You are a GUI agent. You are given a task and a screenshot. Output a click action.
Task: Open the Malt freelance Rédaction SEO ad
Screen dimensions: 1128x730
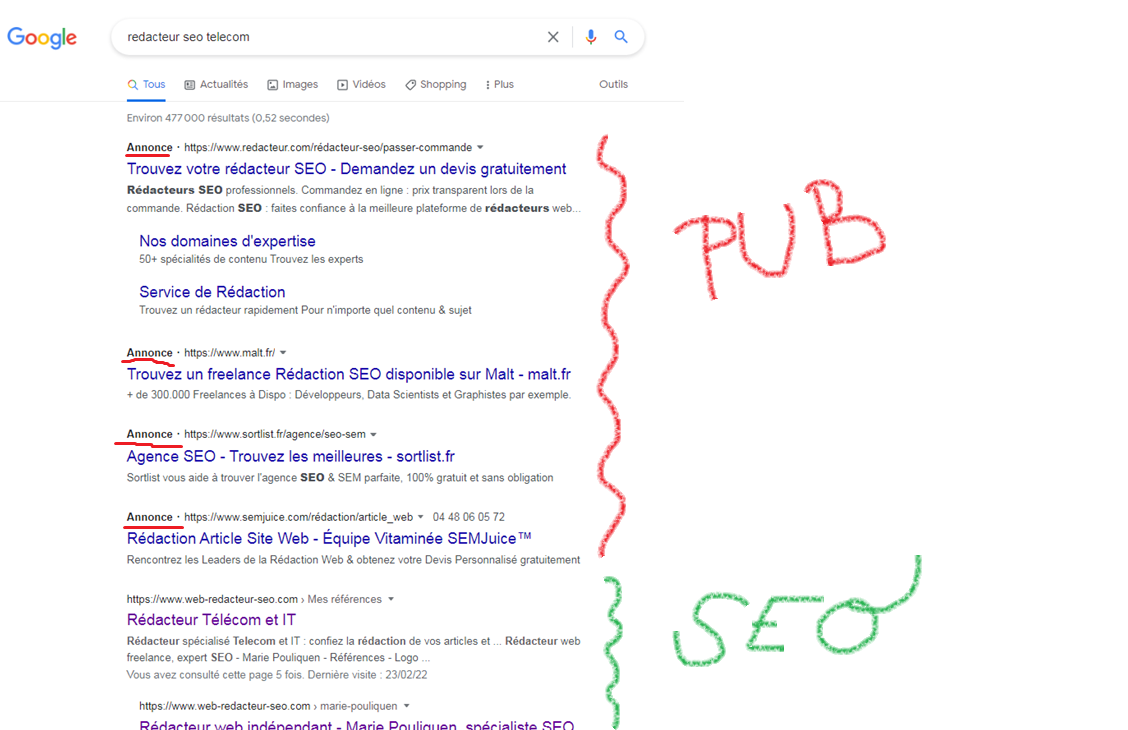tap(349, 374)
